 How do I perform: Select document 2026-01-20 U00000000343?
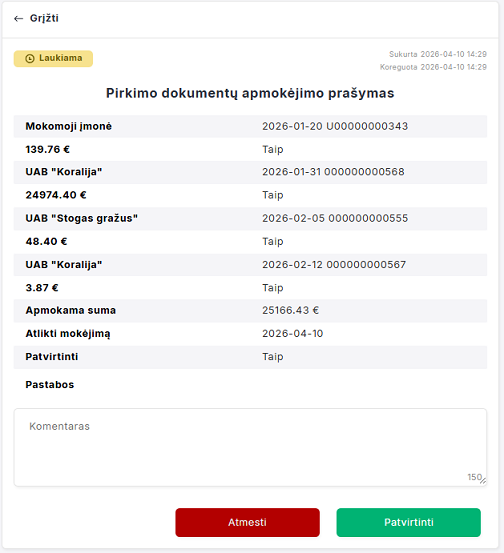pos(335,126)
